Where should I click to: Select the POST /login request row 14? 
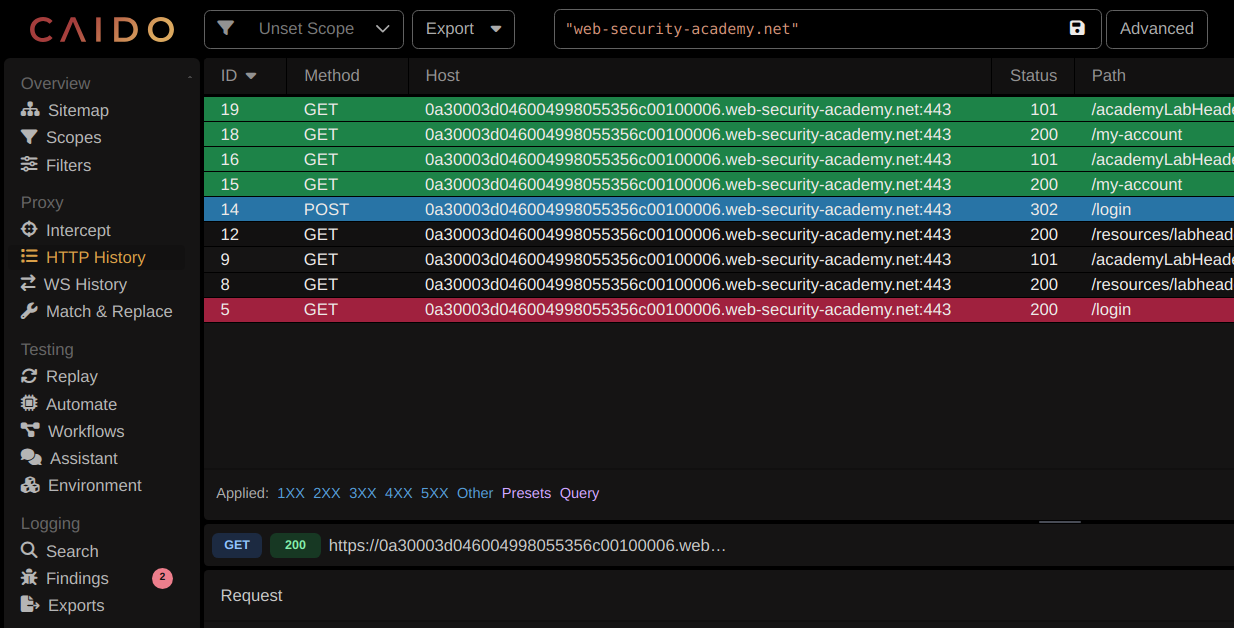(719, 210)
